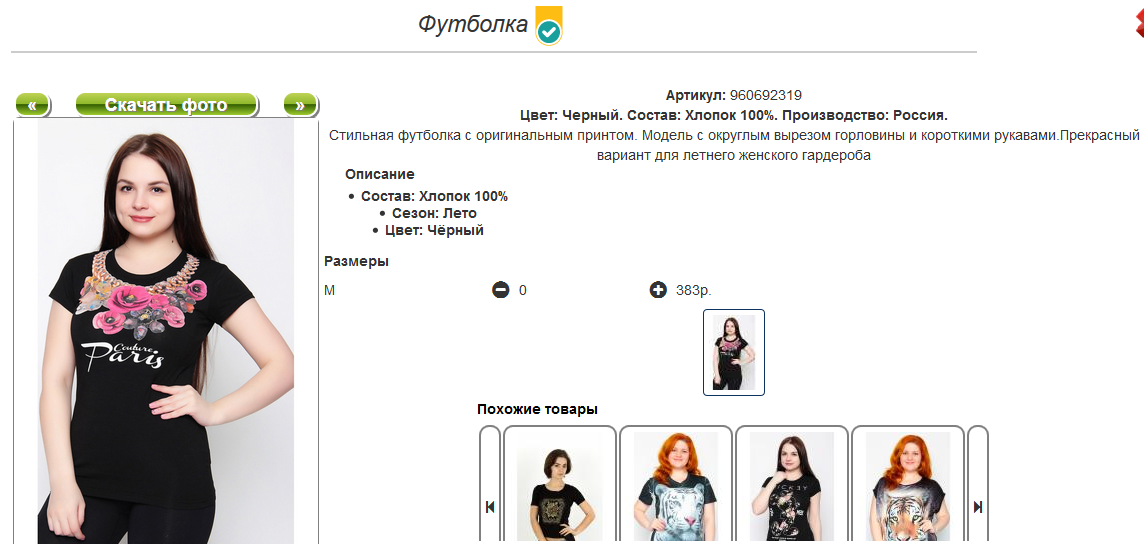Click the 383р. price label

pyautogui.click(x=694, y=290)
